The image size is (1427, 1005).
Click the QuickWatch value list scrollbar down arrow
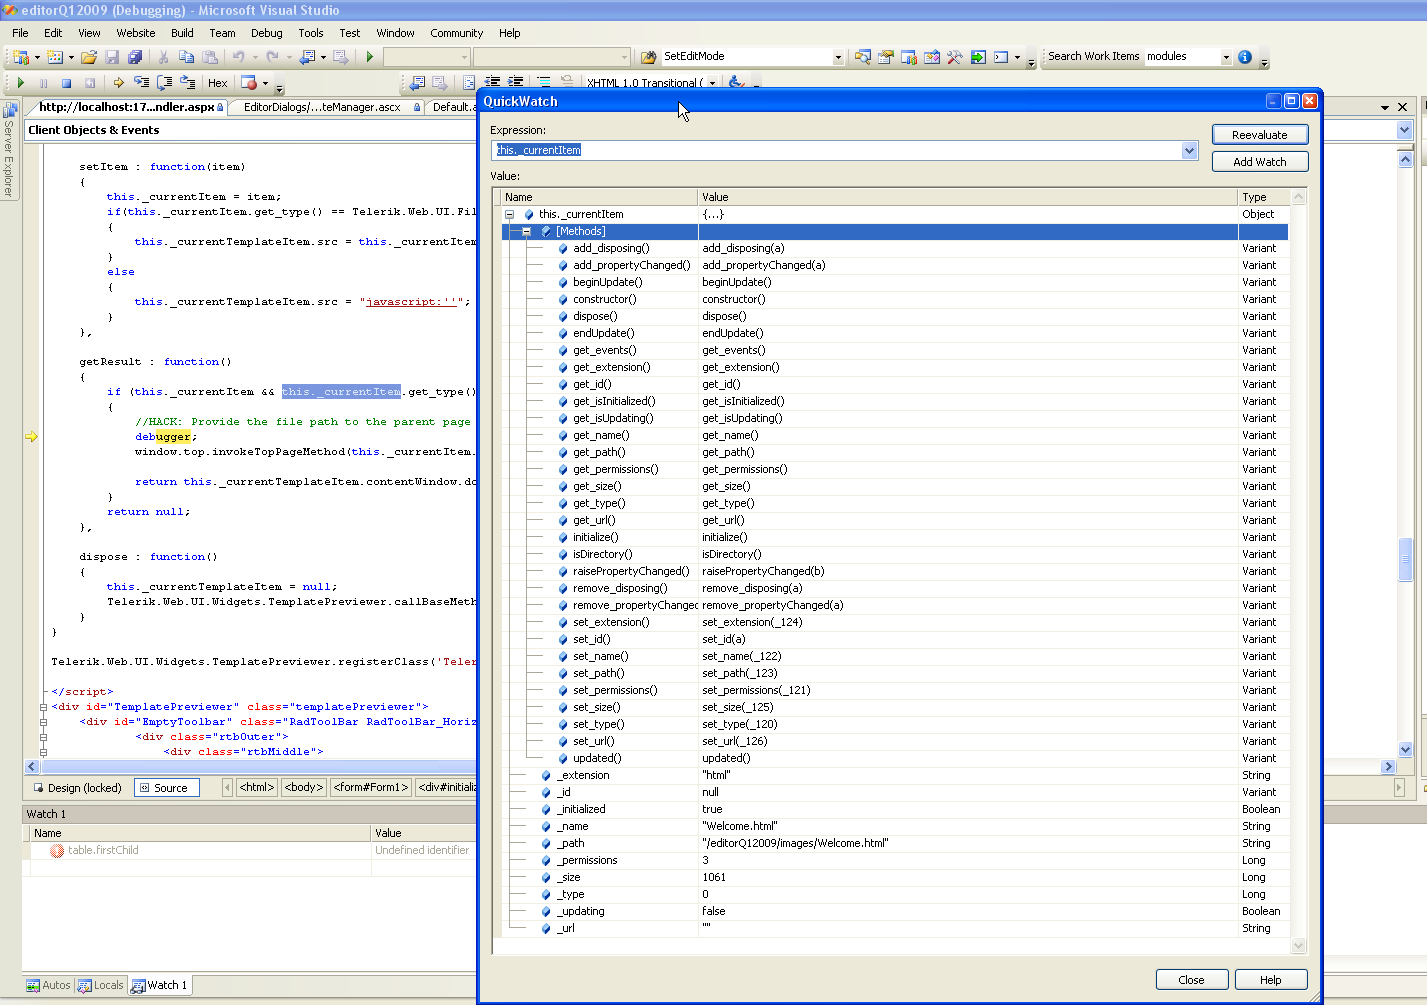tap(1299, 945)
